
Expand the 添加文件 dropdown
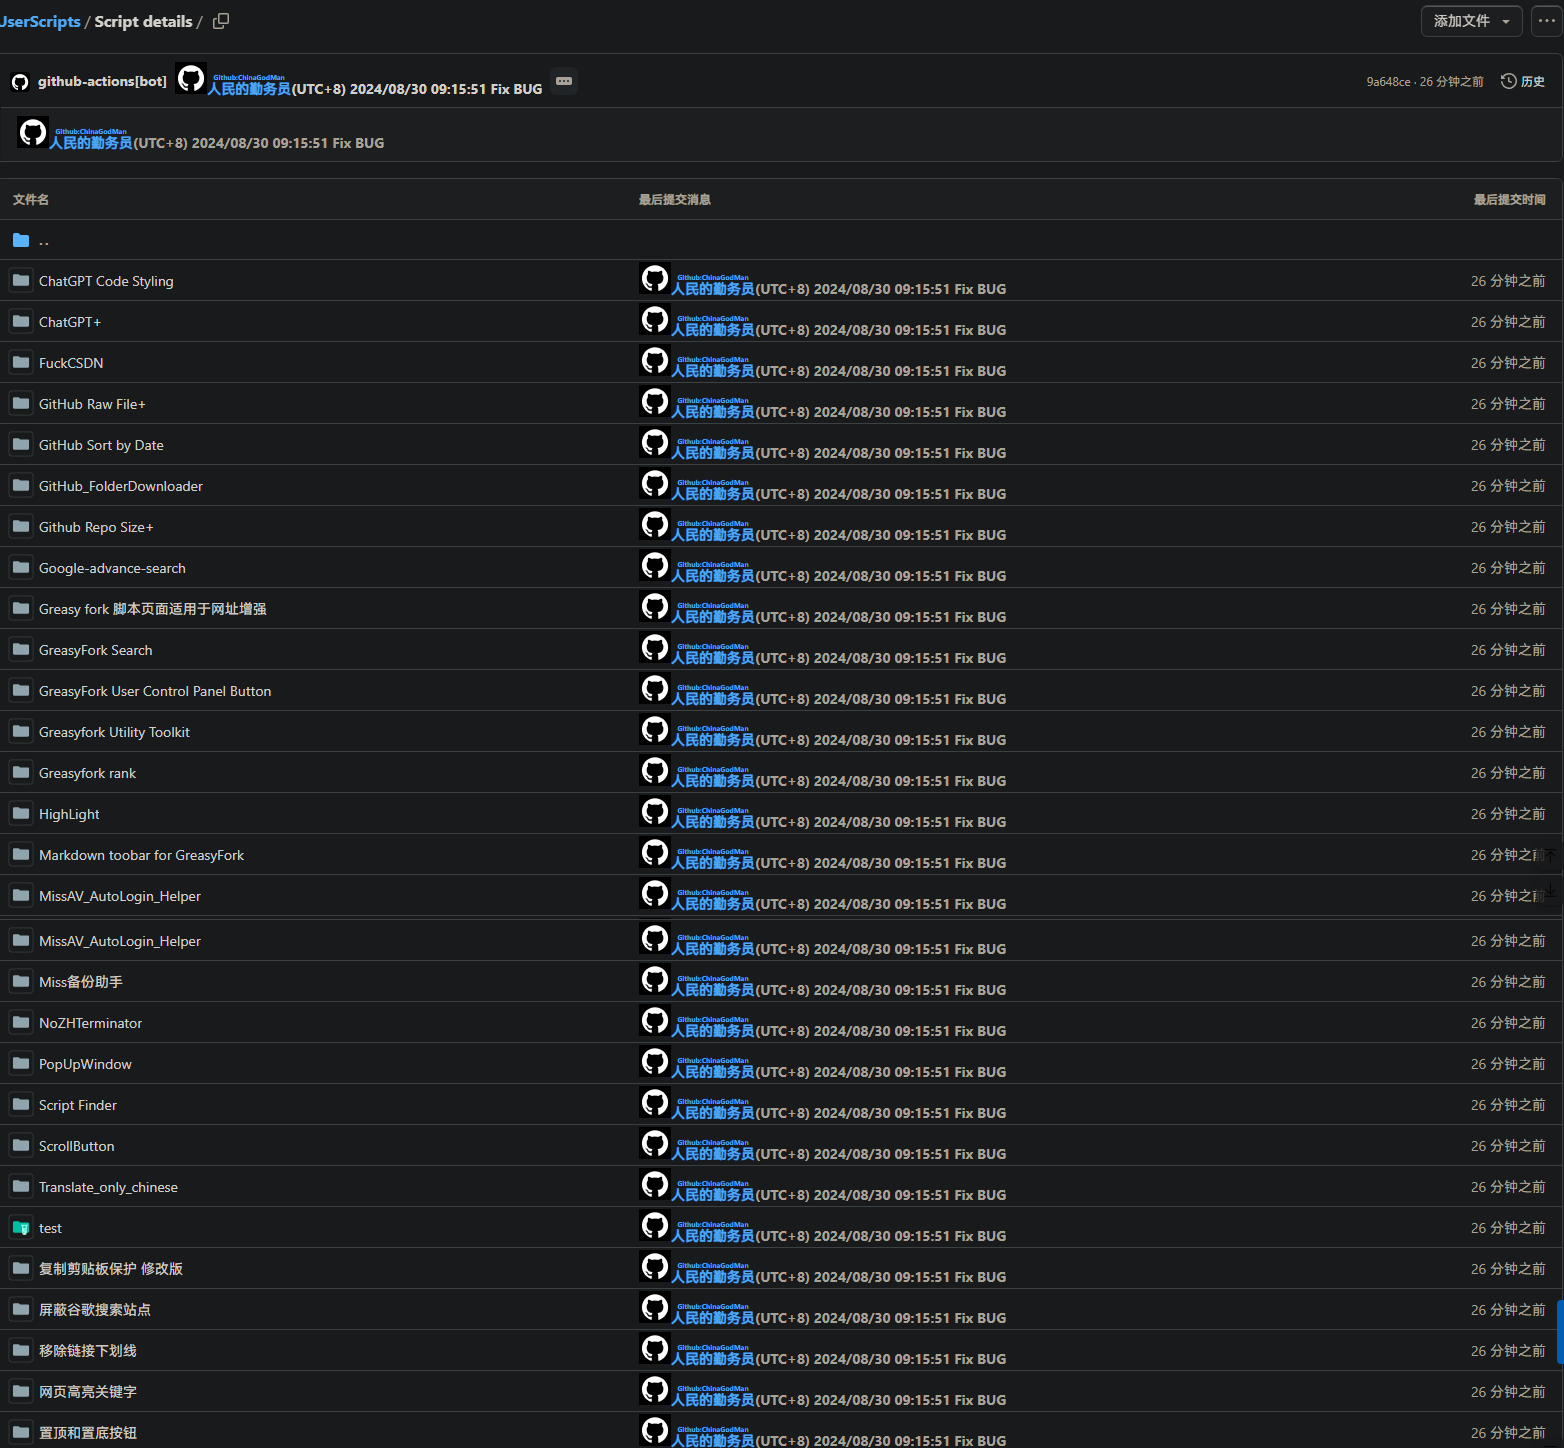(1471, 21)
